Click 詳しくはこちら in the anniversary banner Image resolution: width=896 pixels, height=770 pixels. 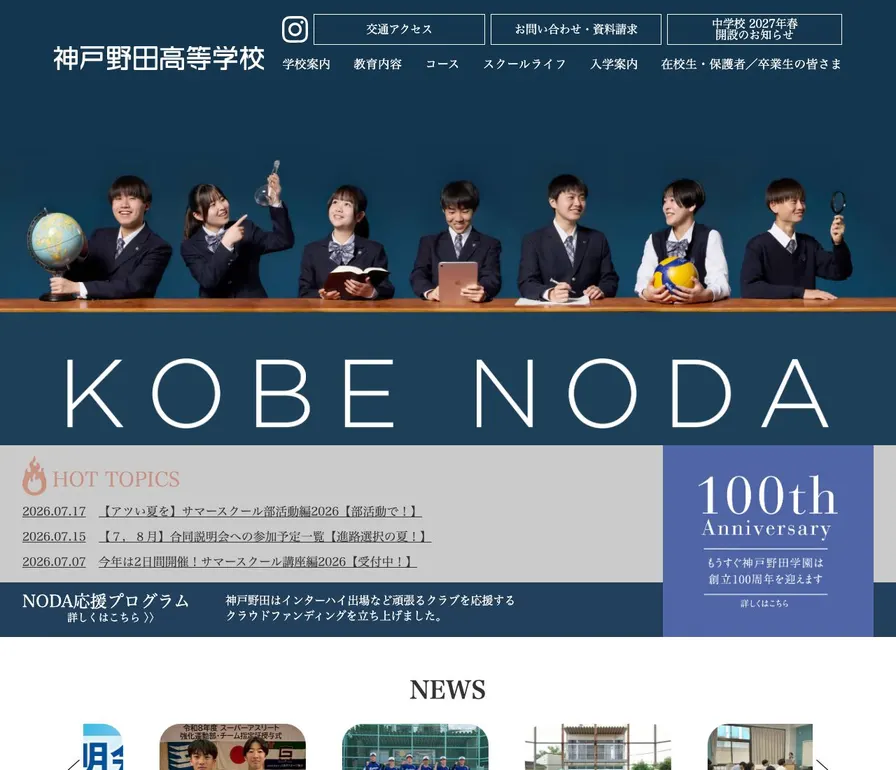pyautogui.click(x=765, y=603)
